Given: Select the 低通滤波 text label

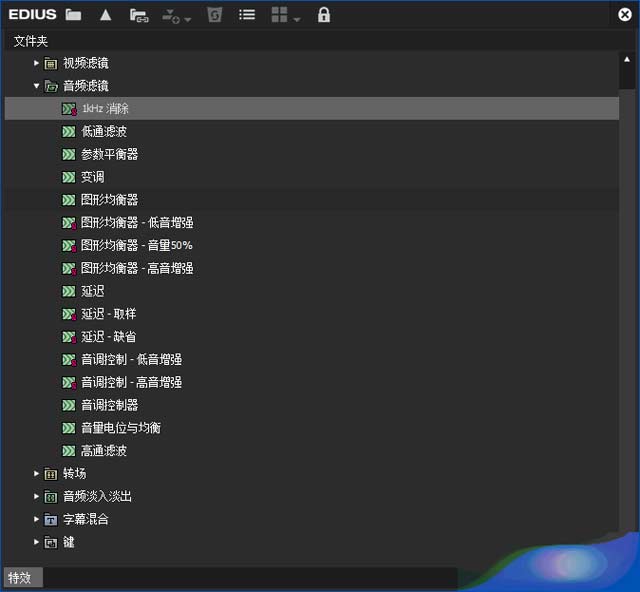Looking at the screenshot, I should (x=104, y=131).
